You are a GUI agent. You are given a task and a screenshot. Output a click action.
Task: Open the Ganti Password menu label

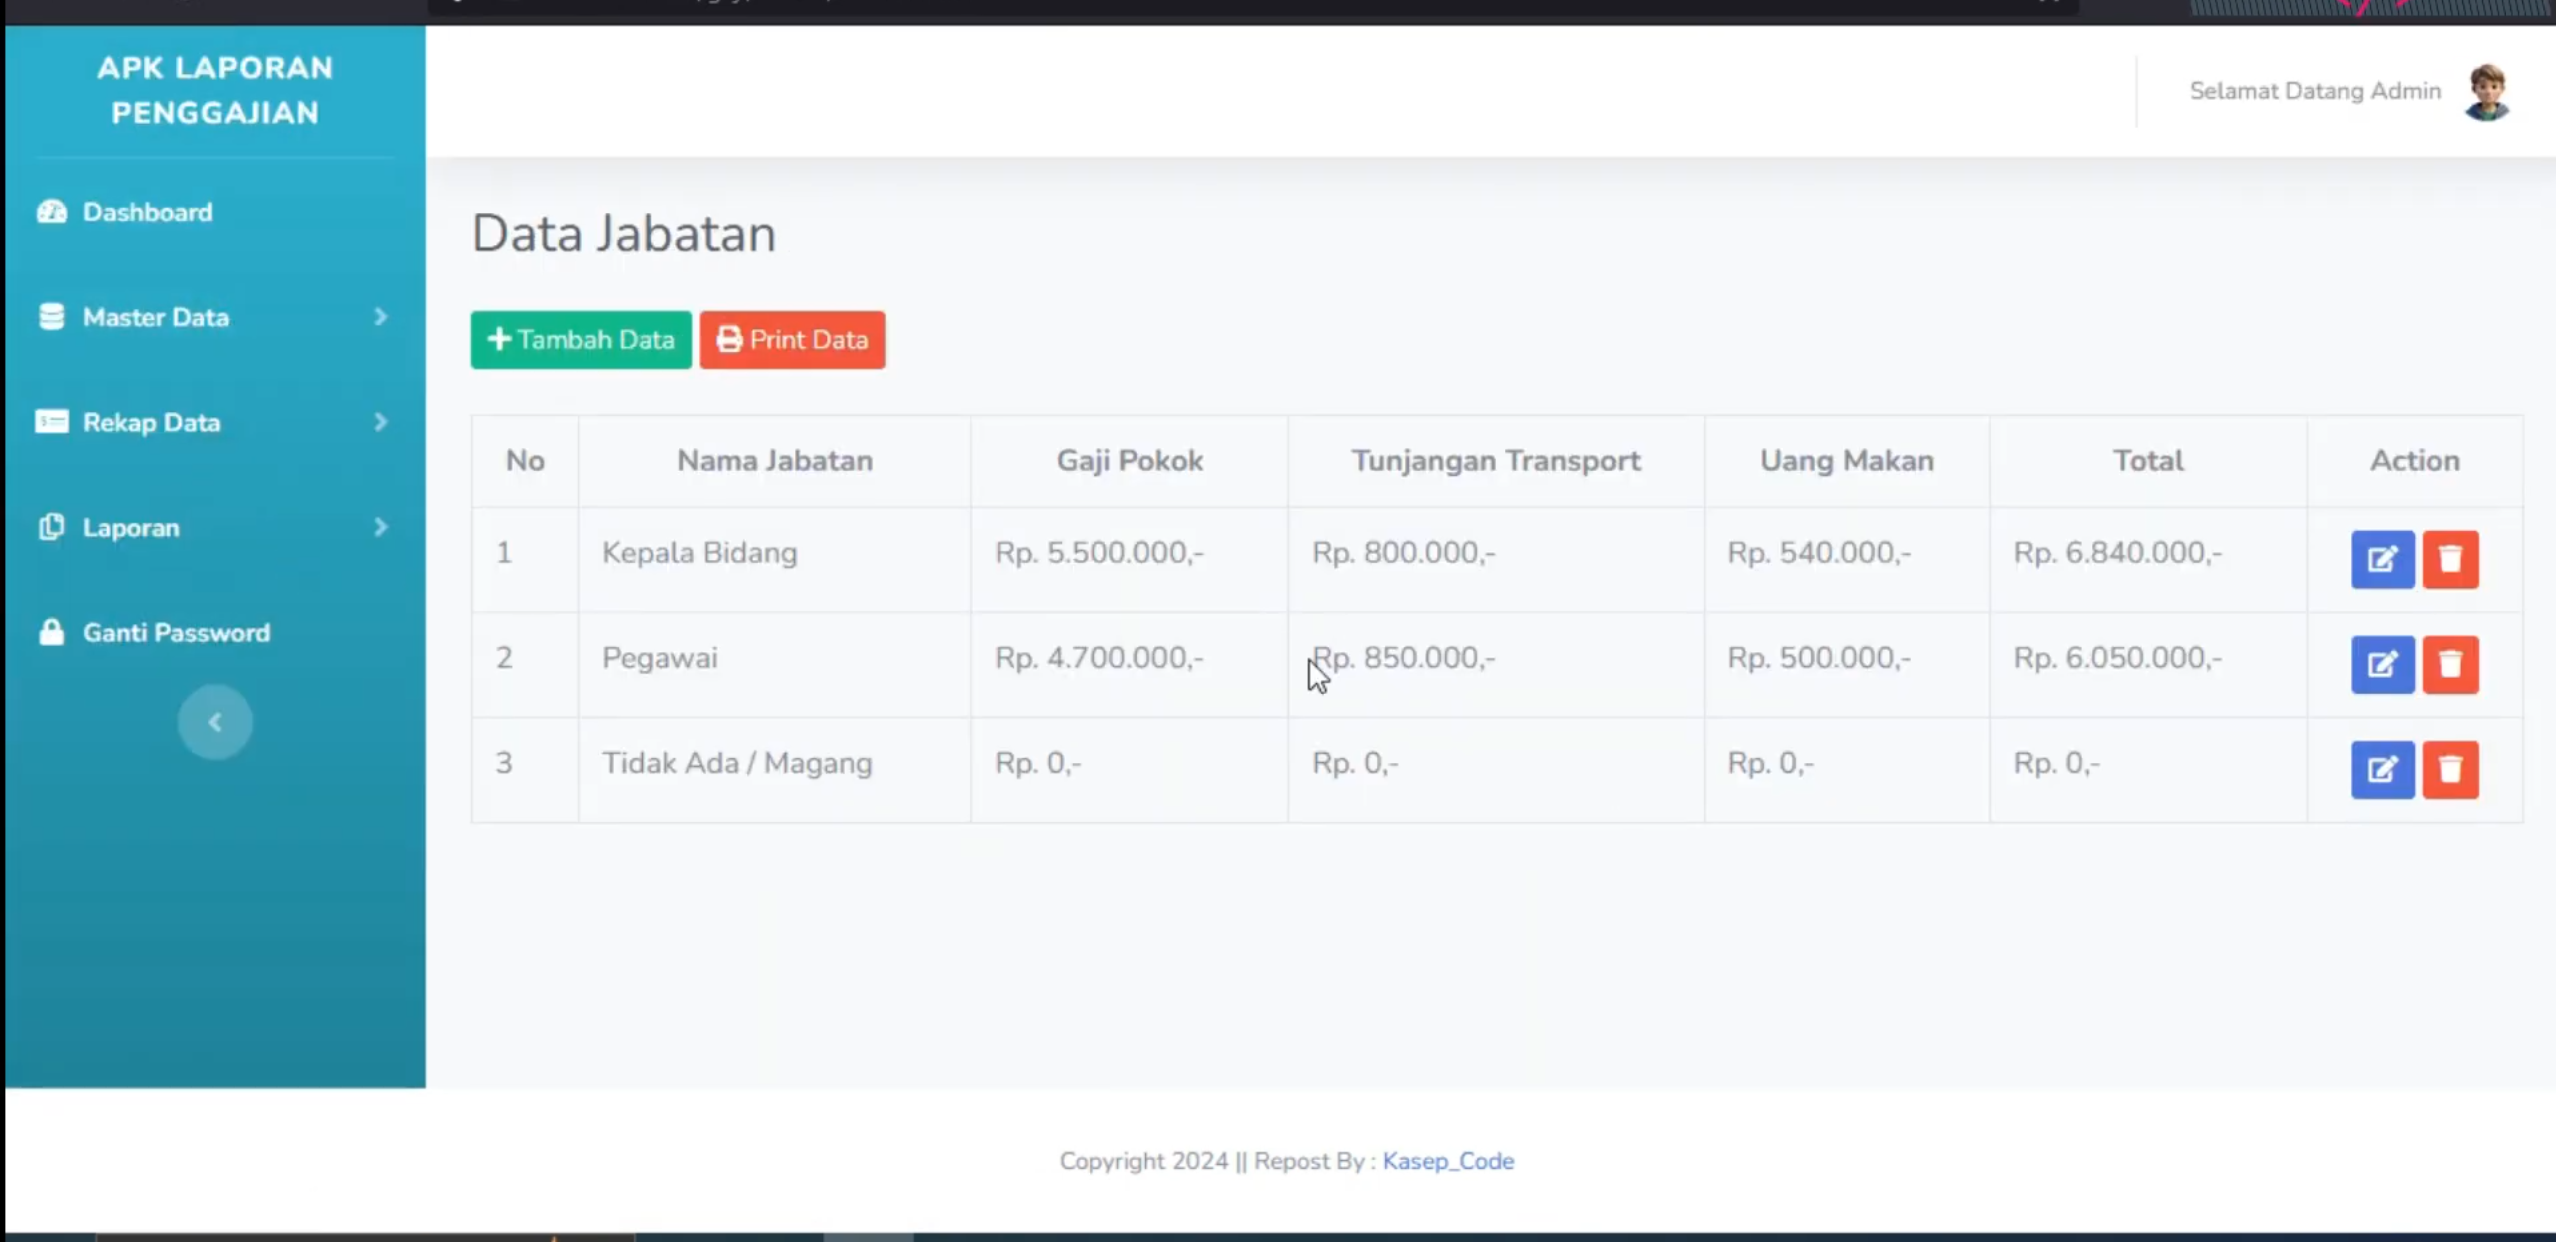[x=176, y=632]
